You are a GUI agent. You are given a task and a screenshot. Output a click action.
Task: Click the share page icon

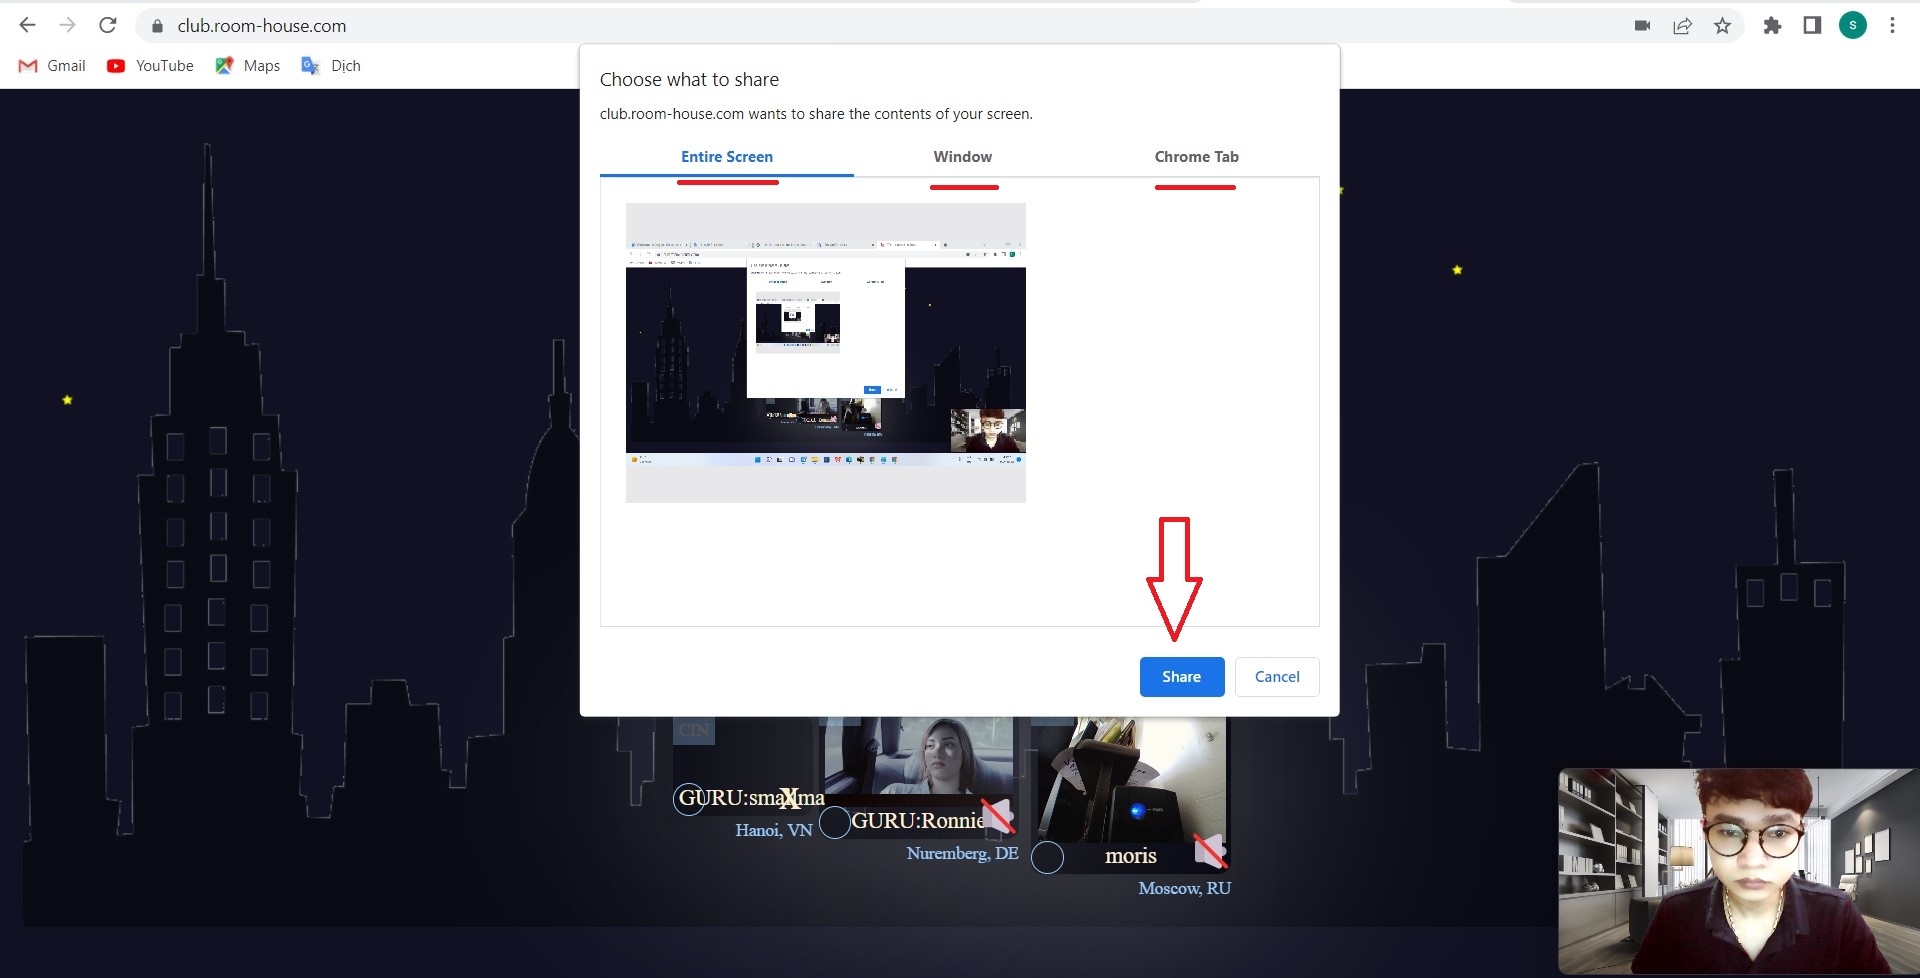point(1682,26)
